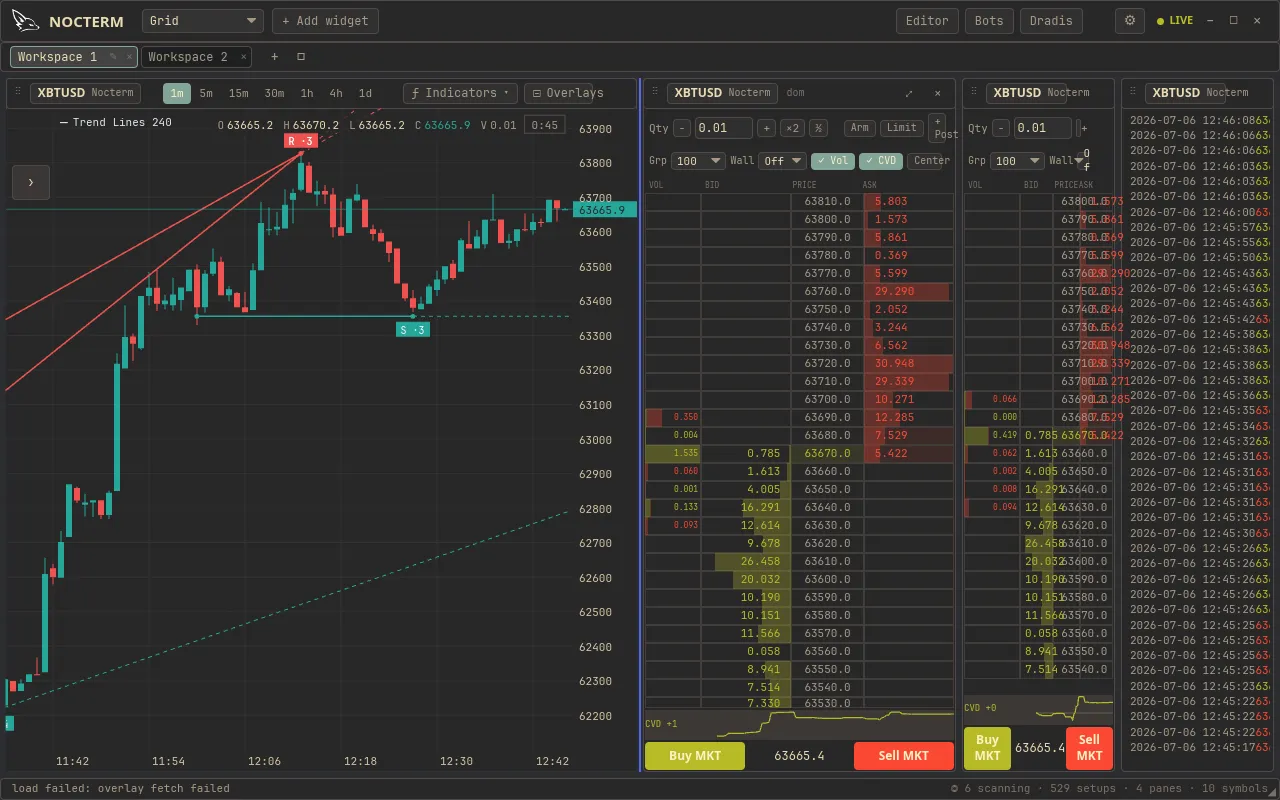This screenshot has width=1280, height=800.
Task: Close the Workspace 2 tab
Action: tap(243, 57)
